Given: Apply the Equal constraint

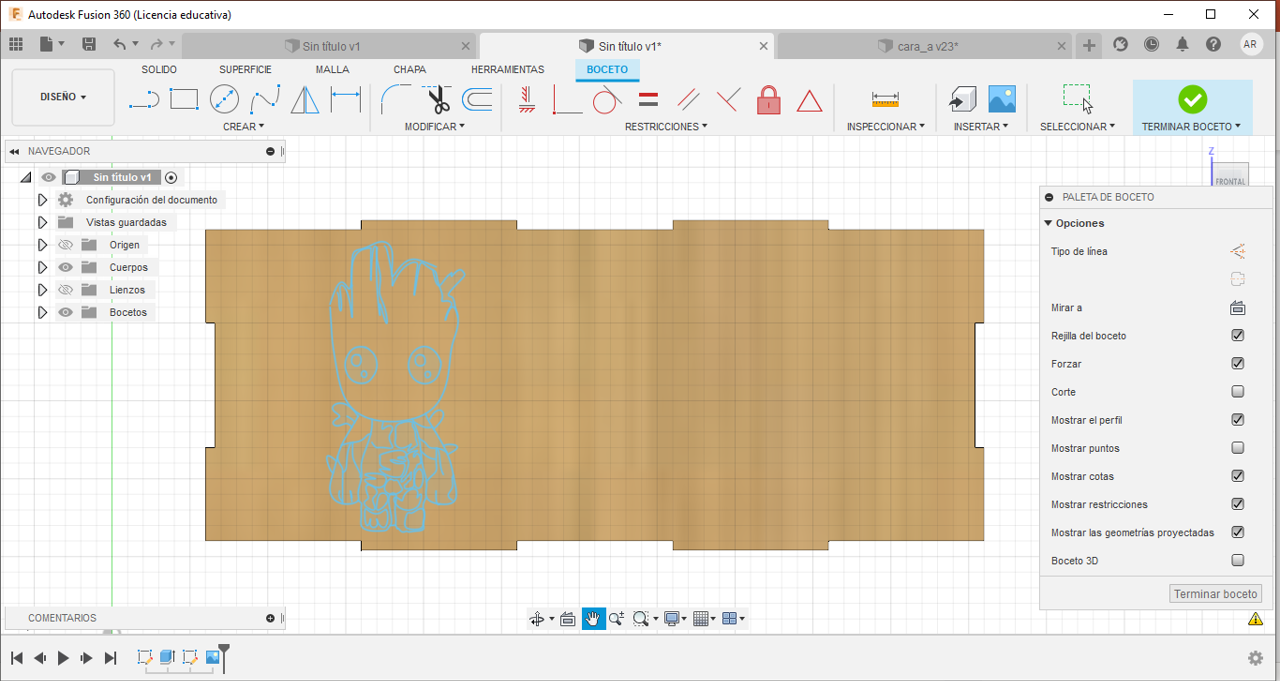Looking at the screenshot, I should pyautogui.click(x=648, y=99).
